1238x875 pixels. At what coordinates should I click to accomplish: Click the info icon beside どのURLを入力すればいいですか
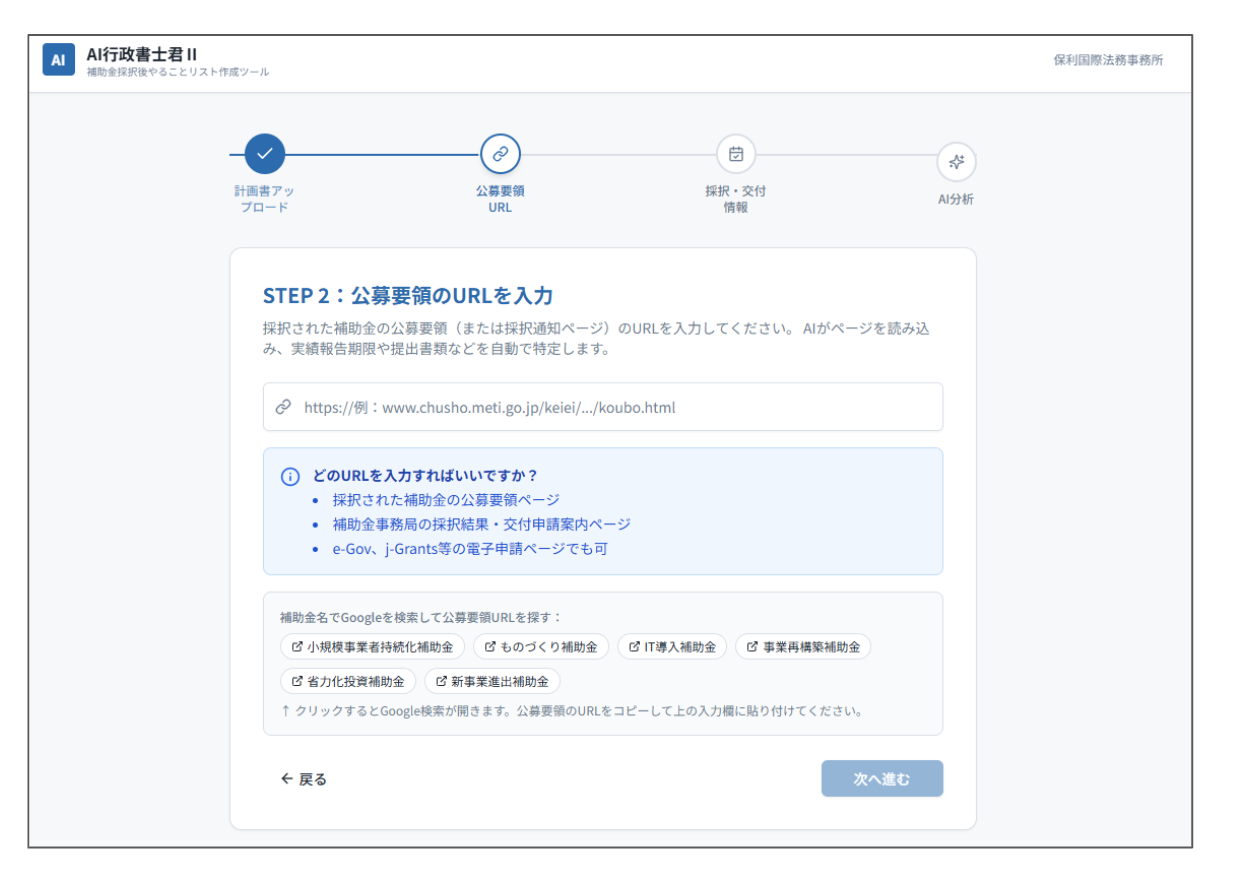pyautogui.click(x=290, y=476)
